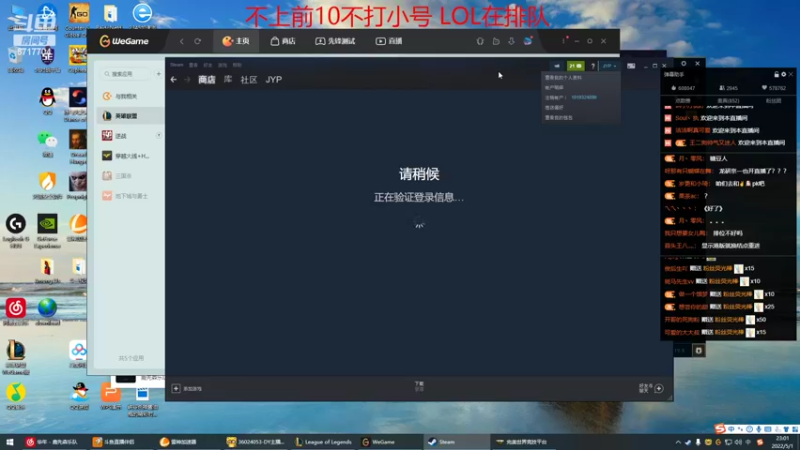Viewport: 800px width, 450px height.
Task: Show hidden system tray icons
Action: [x=678, y=442]
